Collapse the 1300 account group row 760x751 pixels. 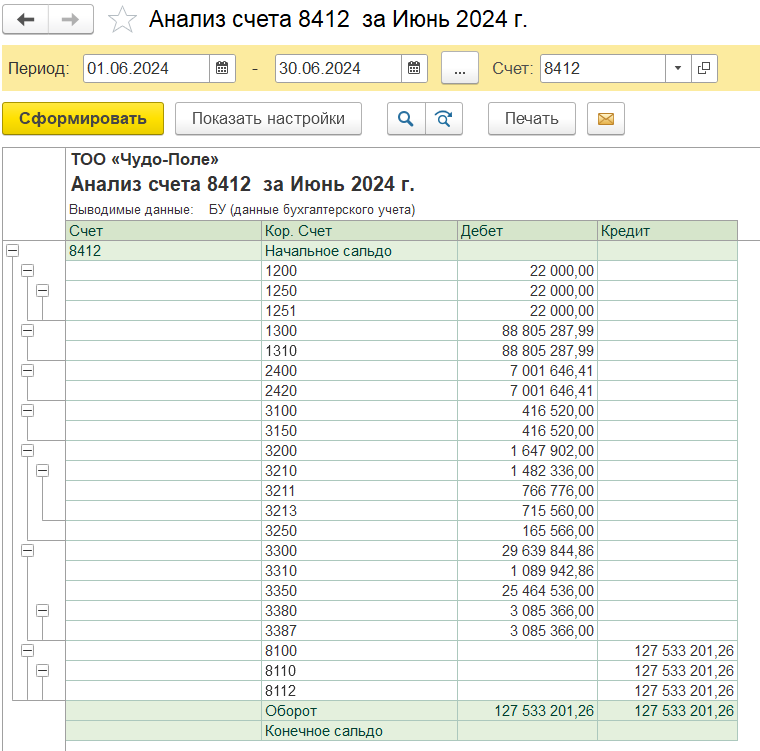(27, 331)
